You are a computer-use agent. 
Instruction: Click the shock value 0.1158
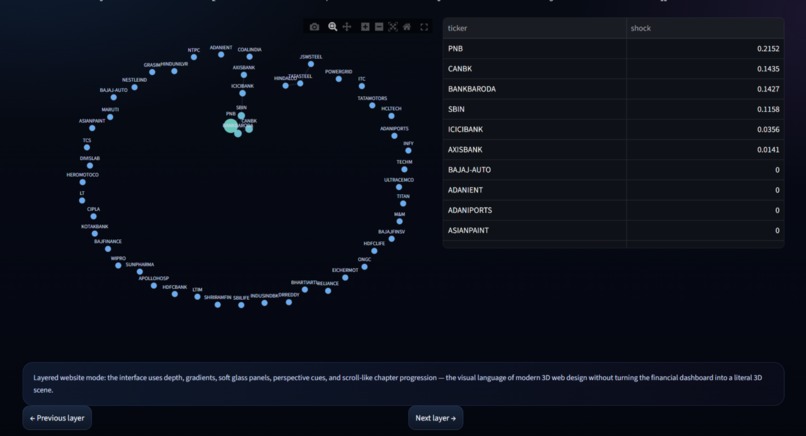768,109
